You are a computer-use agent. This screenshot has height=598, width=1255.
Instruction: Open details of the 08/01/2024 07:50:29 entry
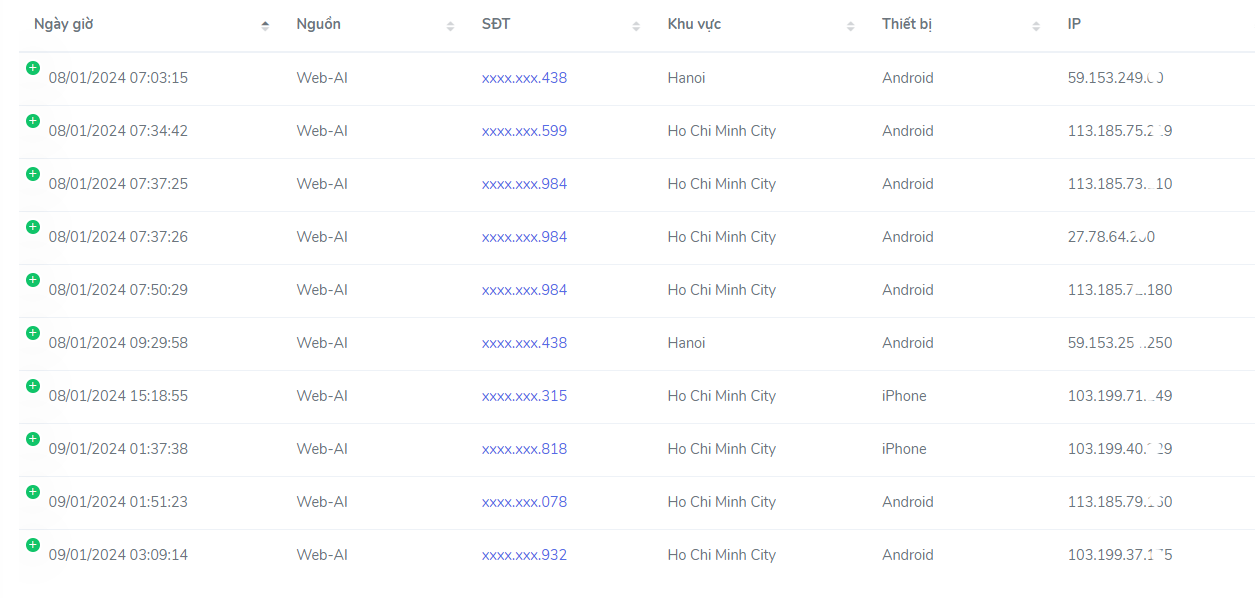(x=32, y=280)
